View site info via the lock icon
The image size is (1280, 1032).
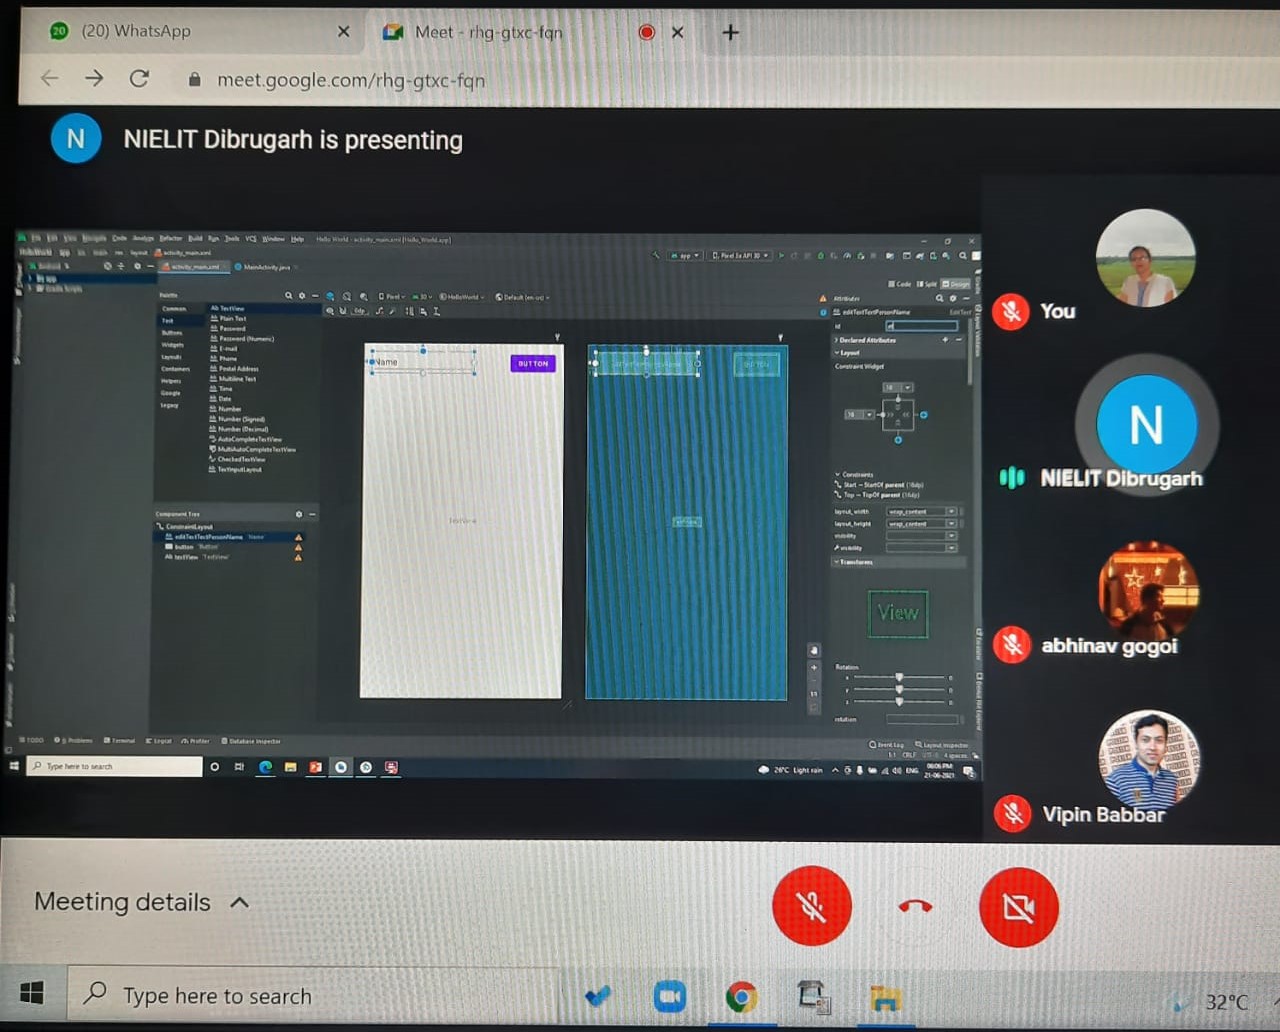pos(194,79)
